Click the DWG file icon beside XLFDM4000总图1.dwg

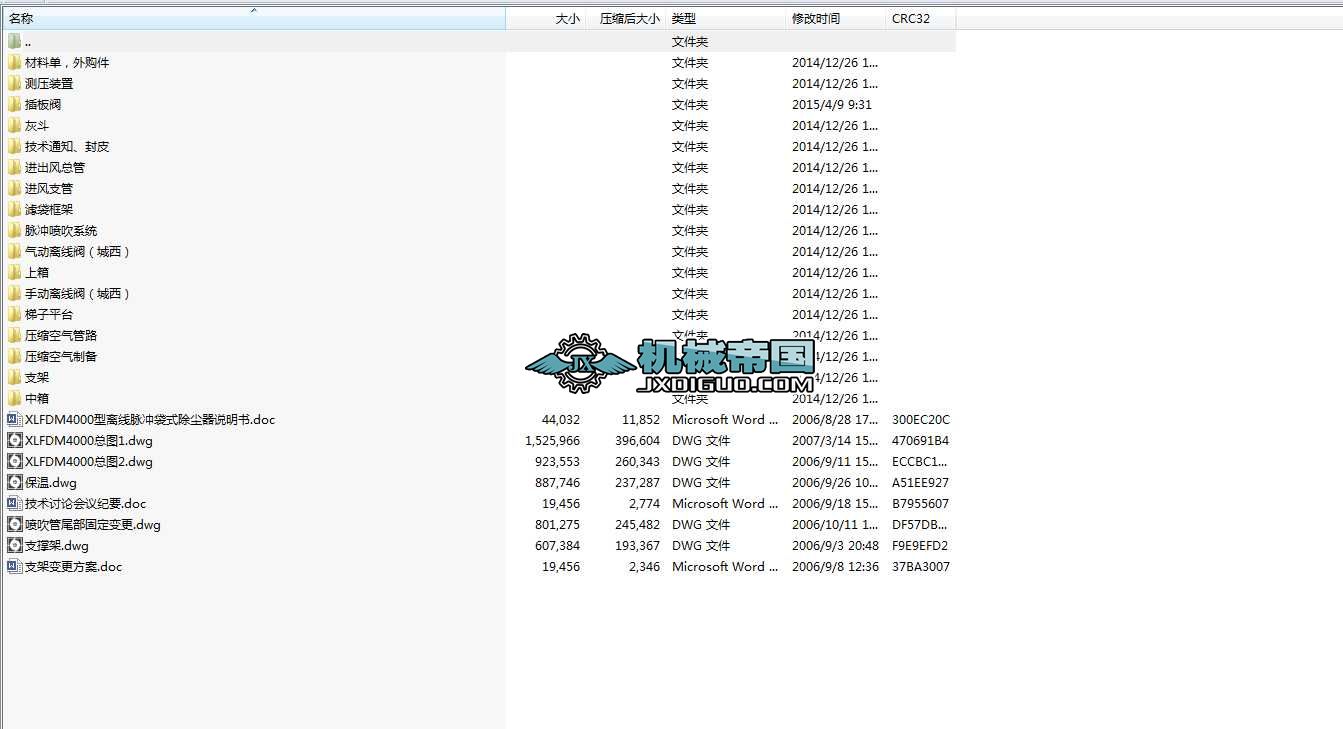(x=14, y=440)
